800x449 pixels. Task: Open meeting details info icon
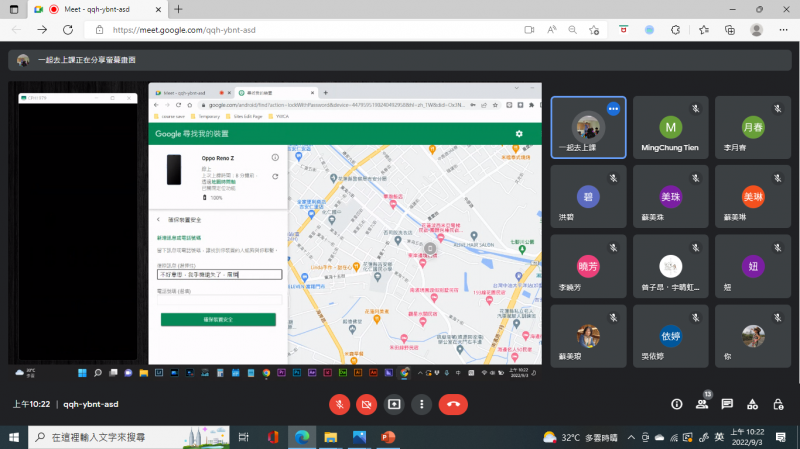[x=677, y=405]
